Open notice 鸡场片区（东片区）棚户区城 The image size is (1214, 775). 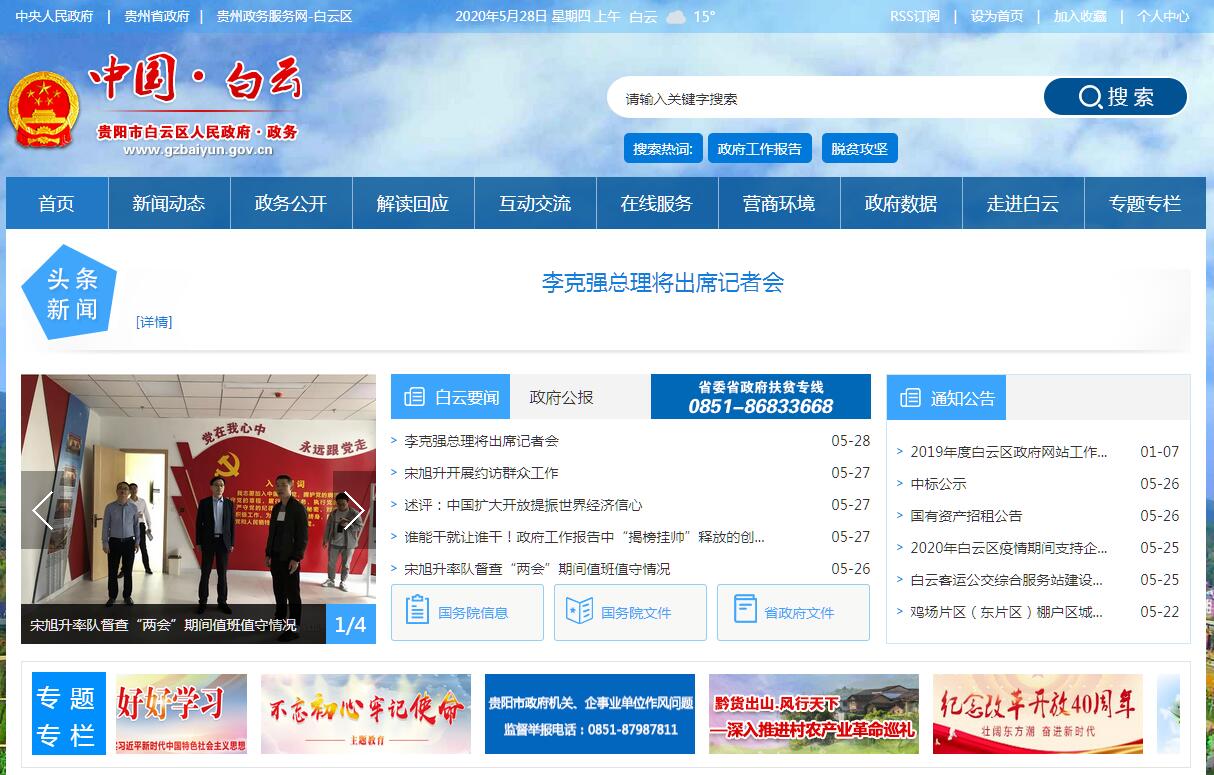click(x=1006, y=612)
